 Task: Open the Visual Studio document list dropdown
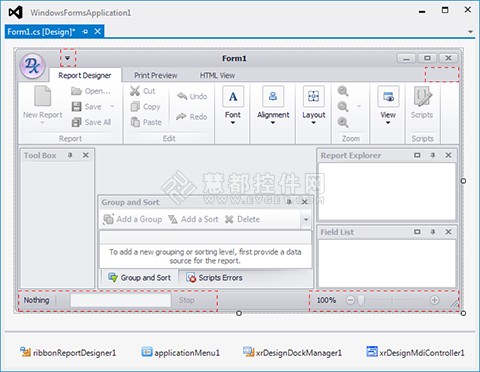(470, 32)
